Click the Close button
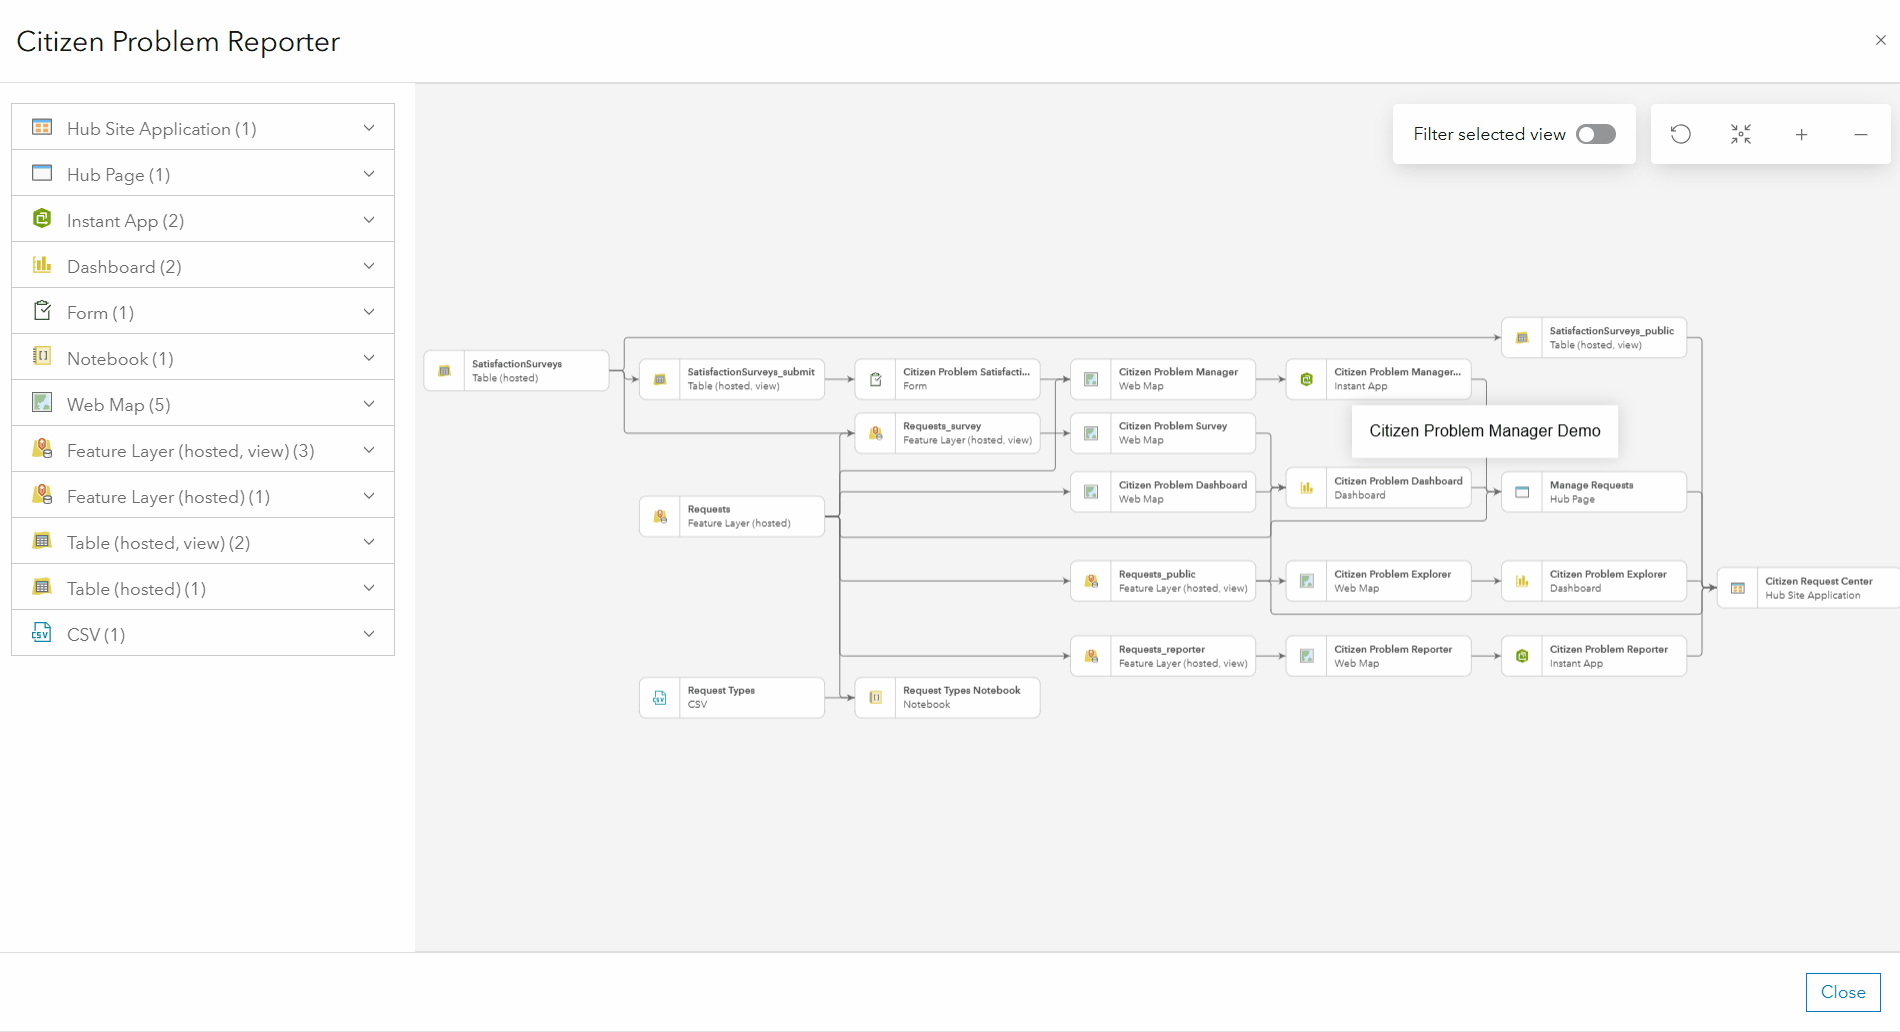 pyautogui.click(x=1842, y=992)
